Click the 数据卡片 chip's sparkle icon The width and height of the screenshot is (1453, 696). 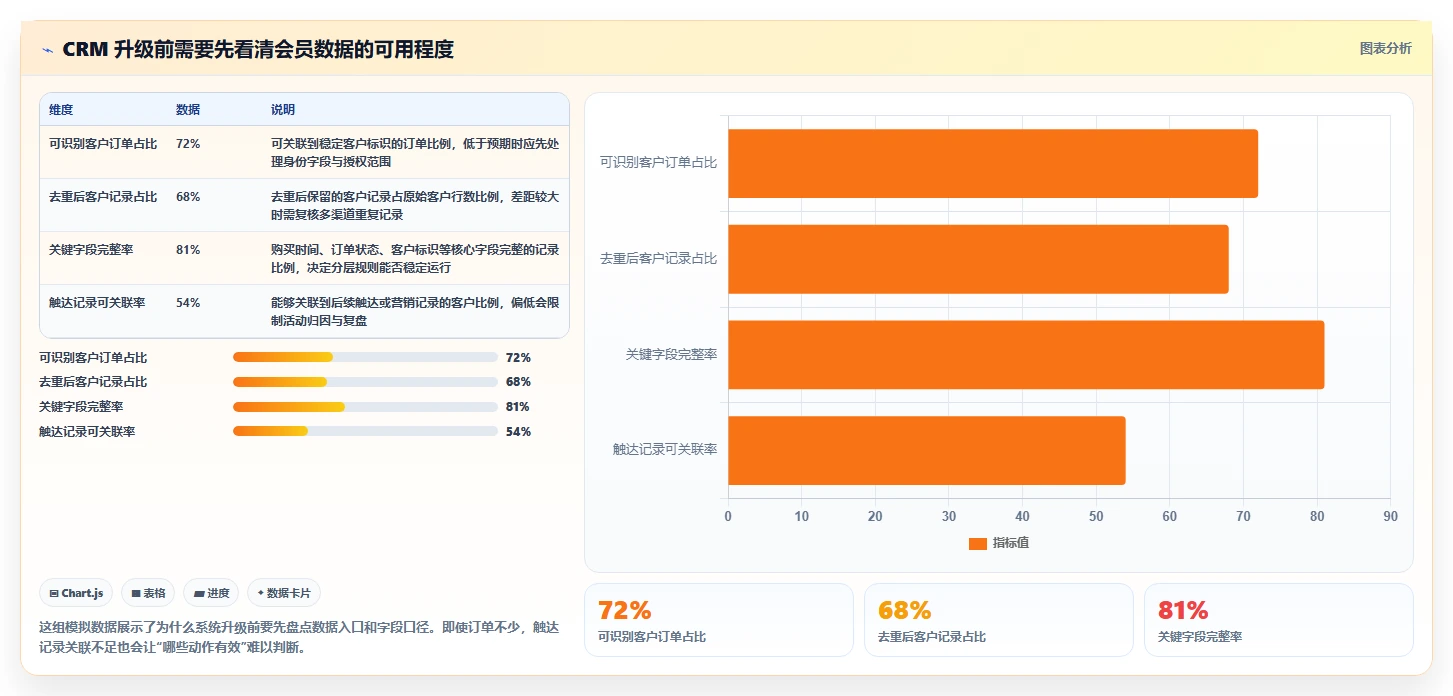coord(260,593)
